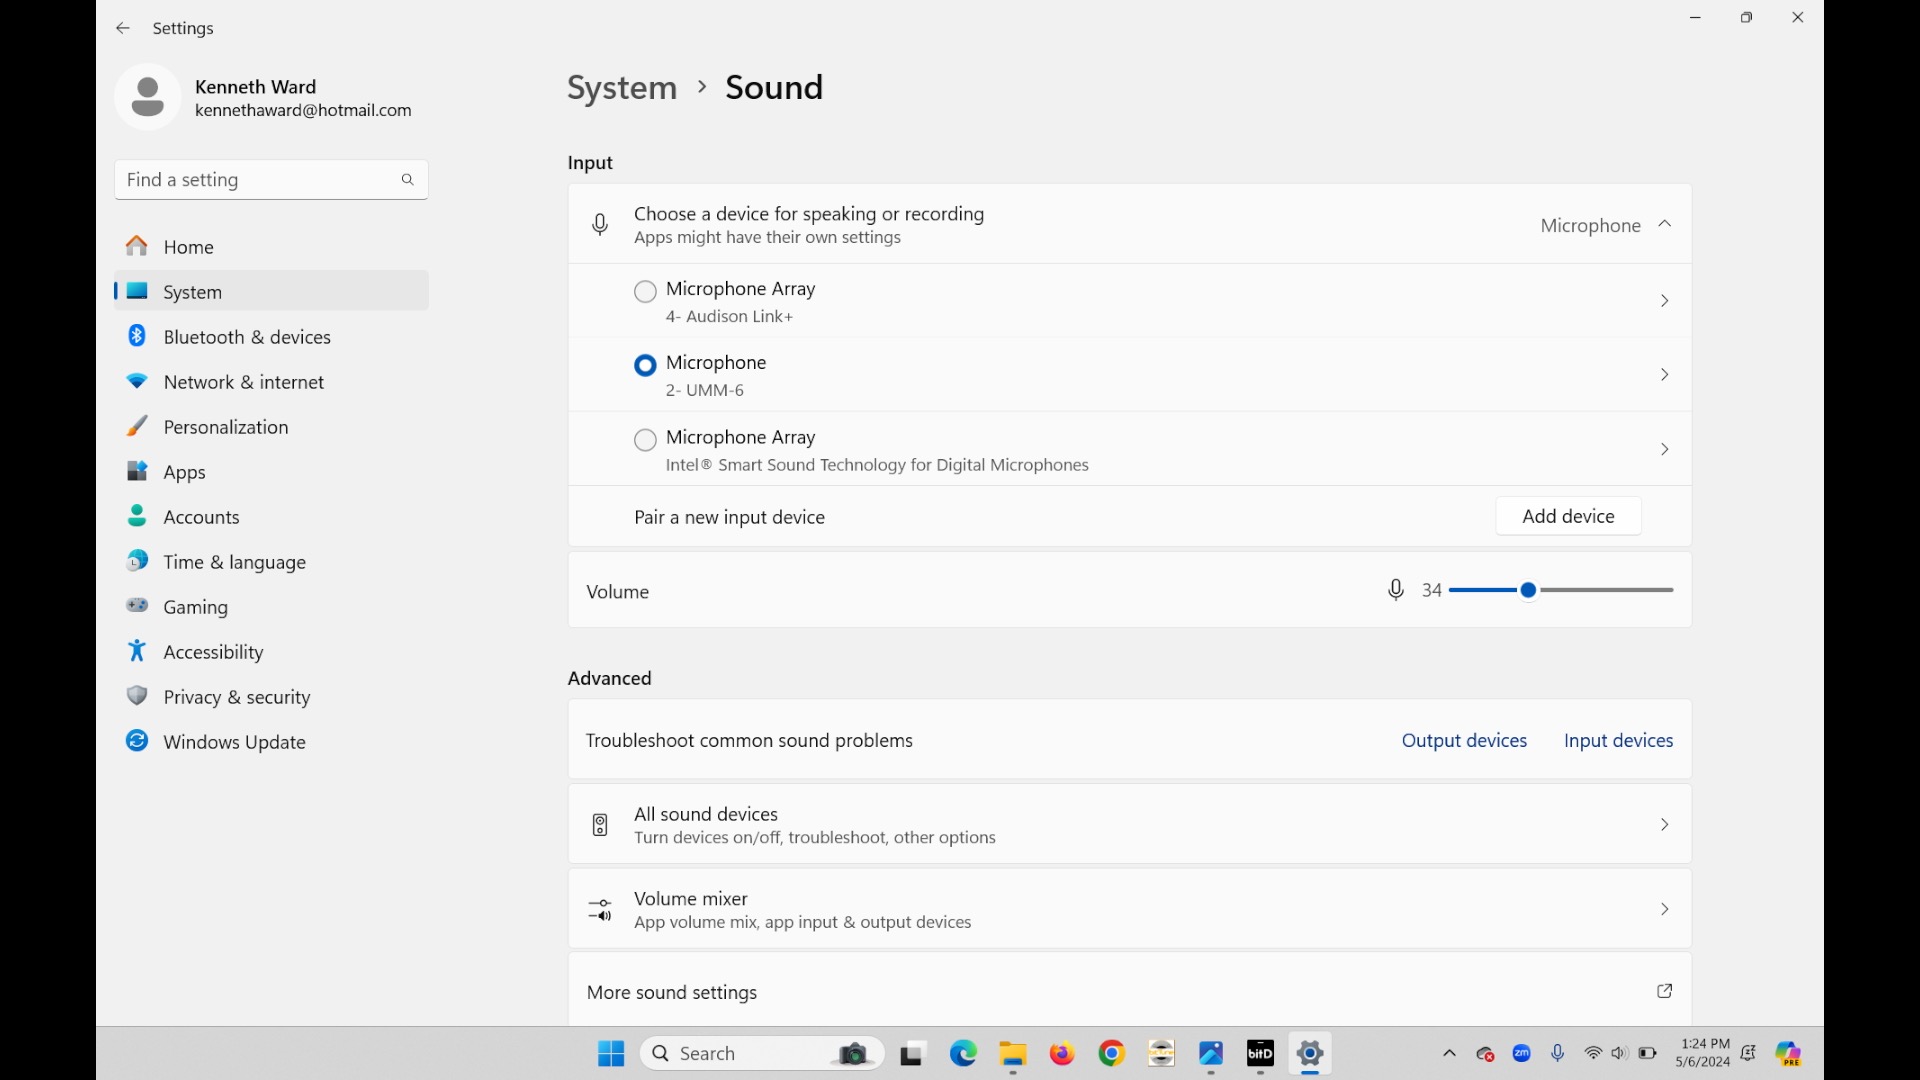Click Zoom tray icon
1920x1080 pixels.
coord(1522,1054)
